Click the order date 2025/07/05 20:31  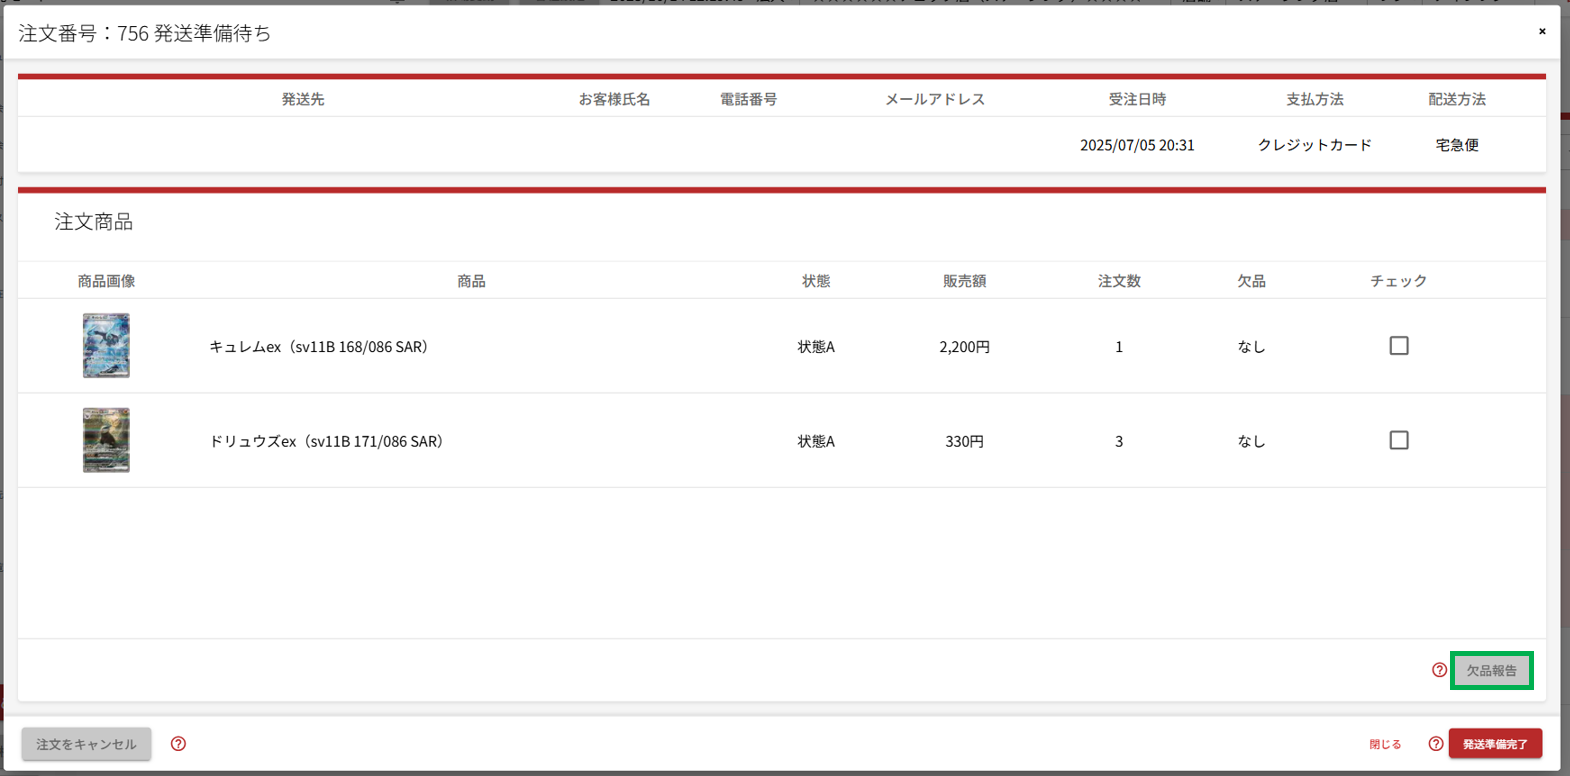[1137, 145]
